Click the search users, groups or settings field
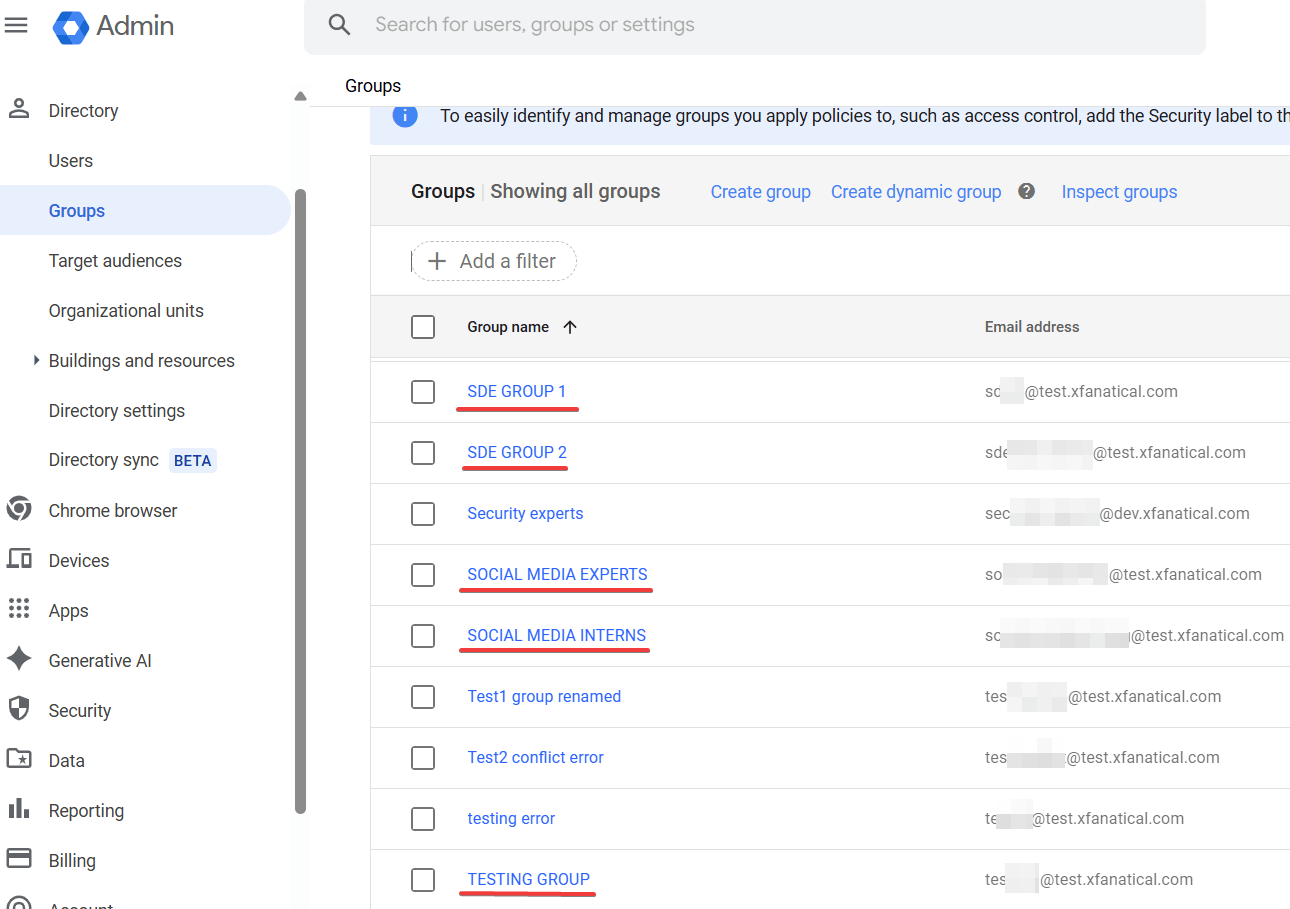The width and height of the screenshot is (1290, 909). [x=755, y=25]
